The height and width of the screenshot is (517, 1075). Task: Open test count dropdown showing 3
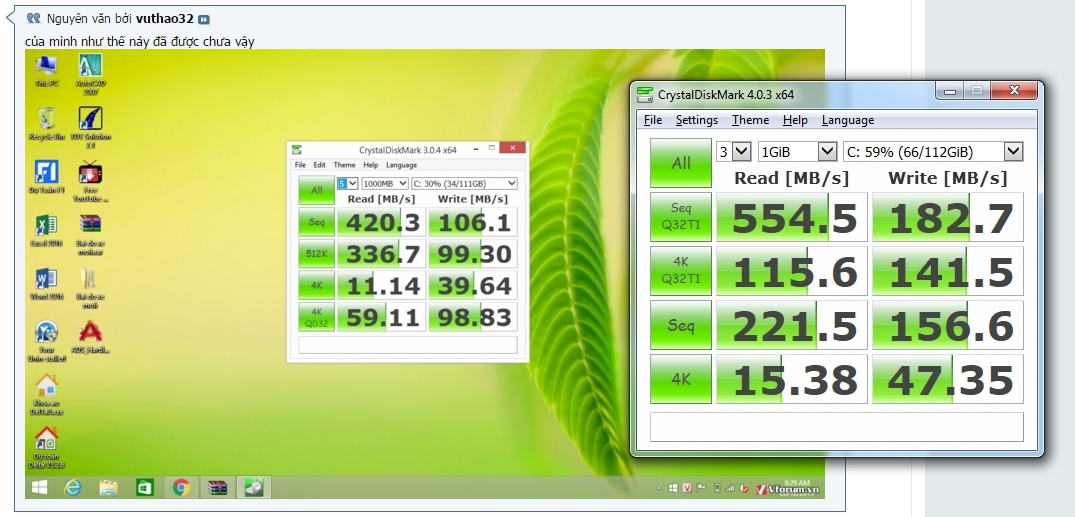[x=734, y=151]
